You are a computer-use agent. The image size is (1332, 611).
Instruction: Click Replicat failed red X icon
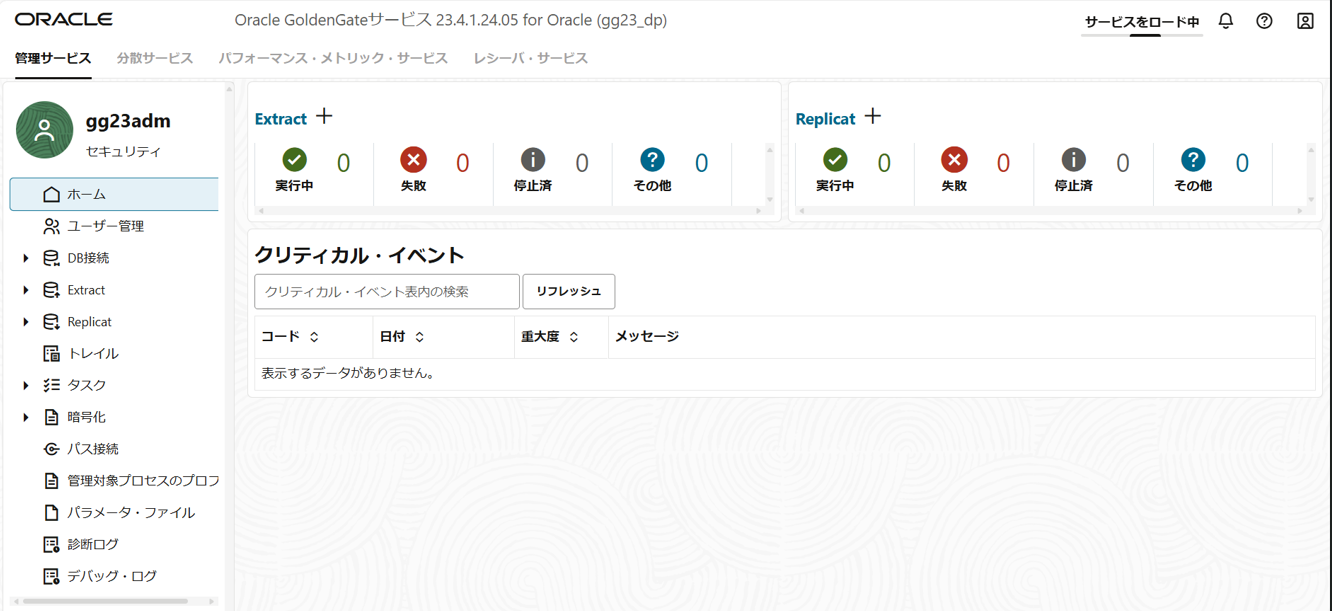pyautogui.click(x=954, y=160)
